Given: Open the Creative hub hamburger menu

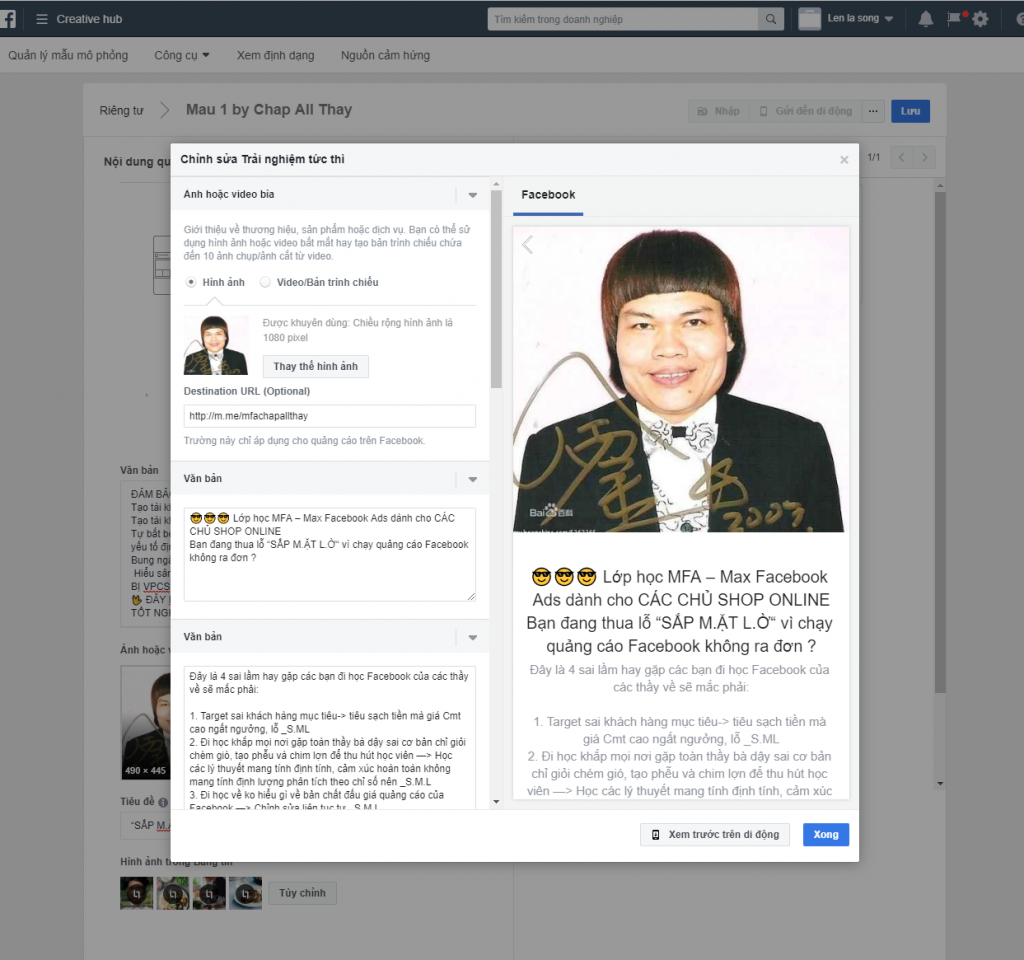Looking at the screenshot, I should [42, 19].
